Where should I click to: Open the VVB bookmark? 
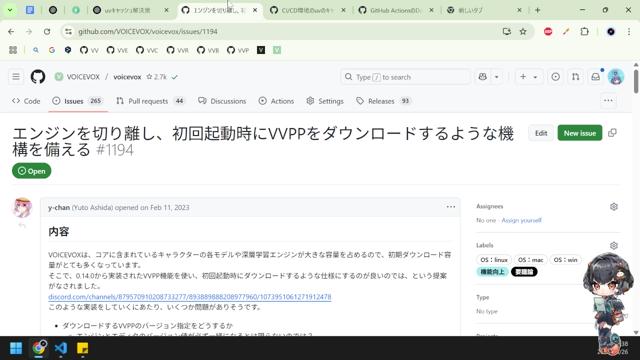[208, 50]
